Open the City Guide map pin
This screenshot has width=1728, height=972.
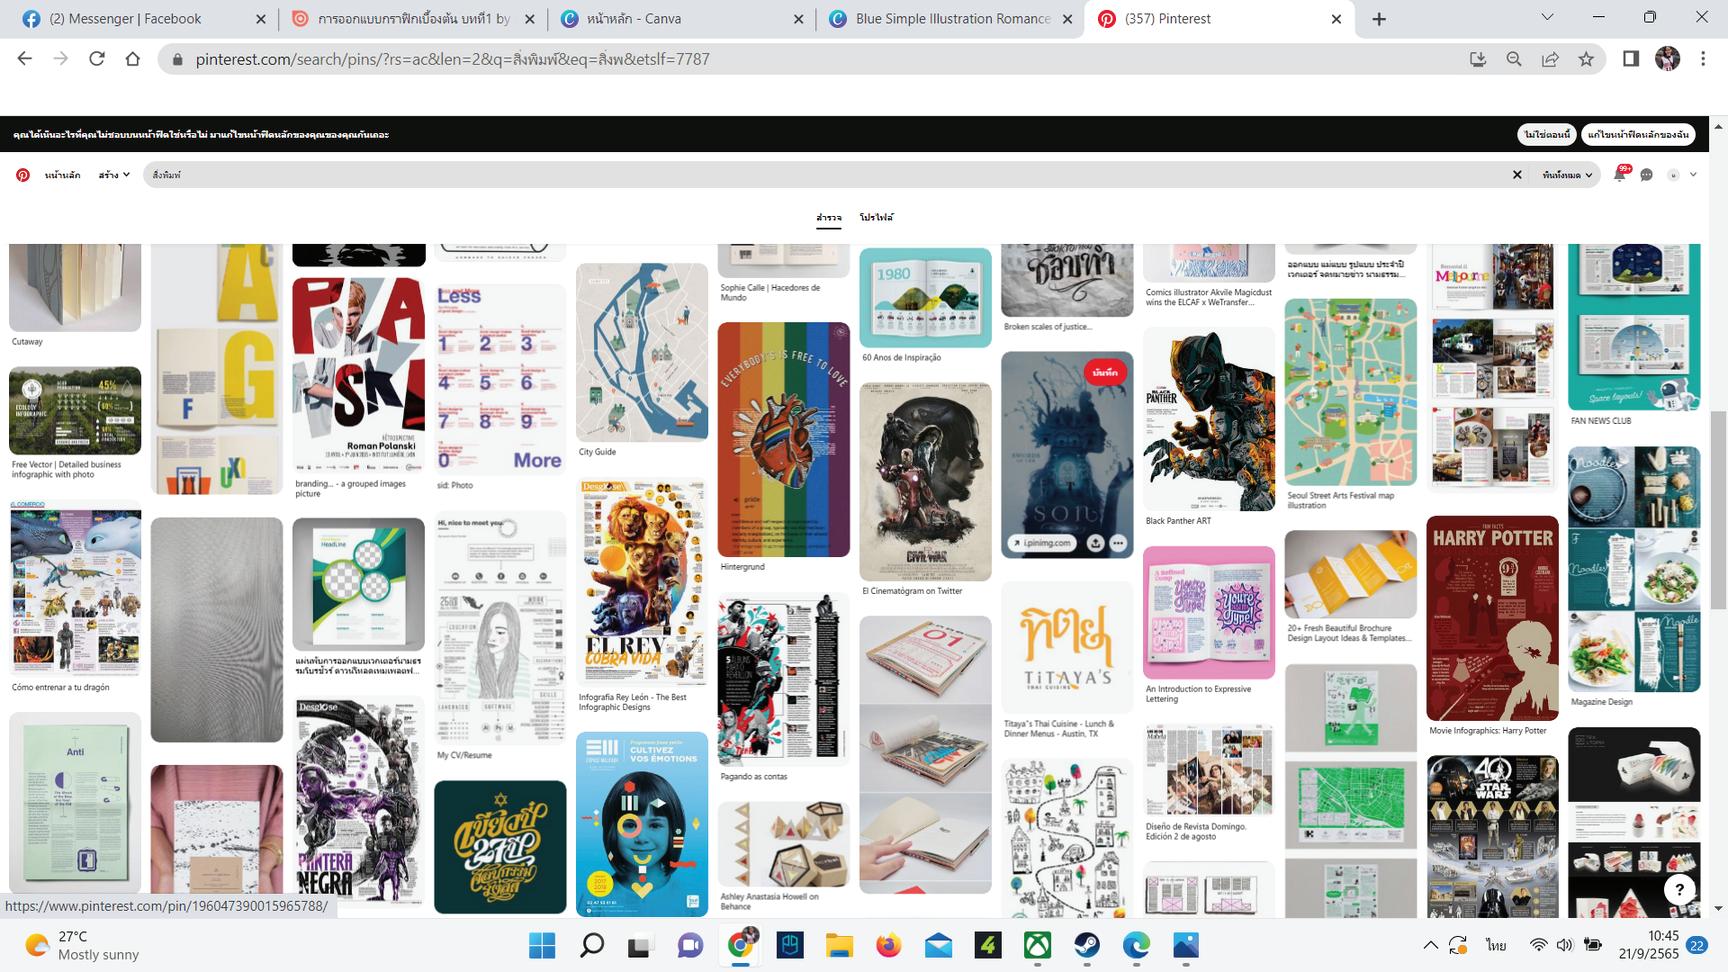642,353
